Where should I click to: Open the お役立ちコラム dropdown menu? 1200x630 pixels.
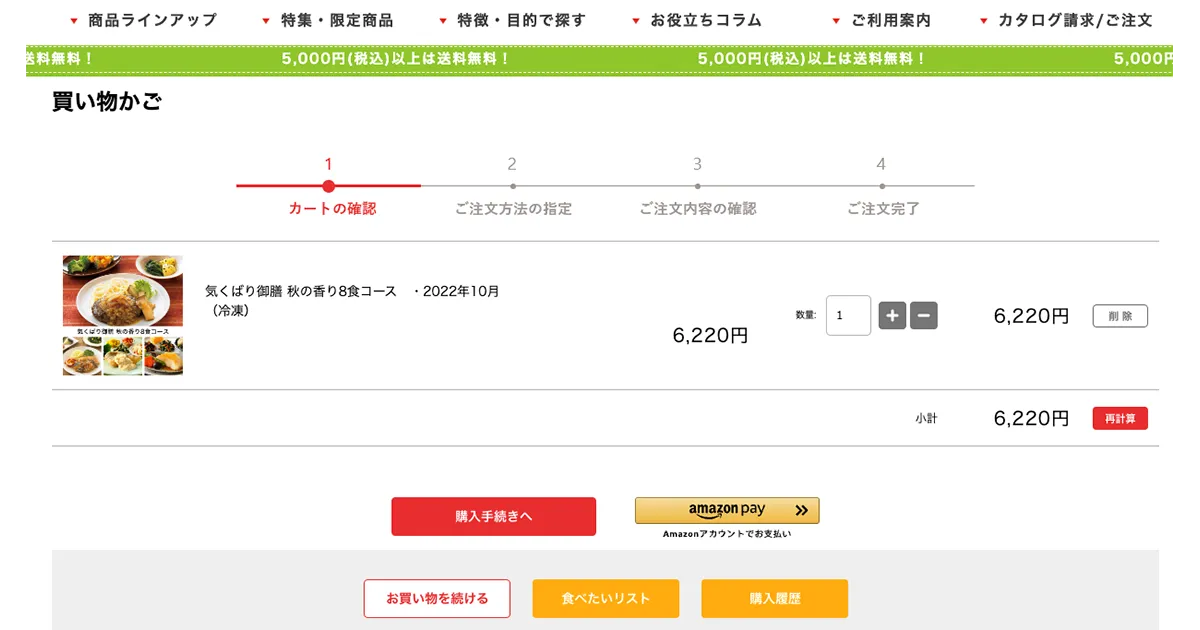pos(705,19)
